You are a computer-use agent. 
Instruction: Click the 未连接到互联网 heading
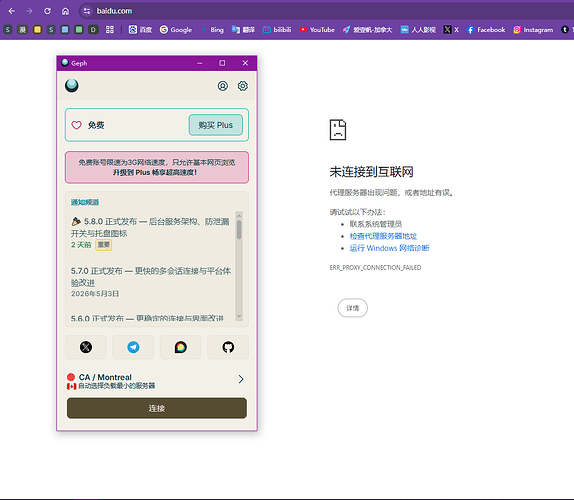(372, 172)
